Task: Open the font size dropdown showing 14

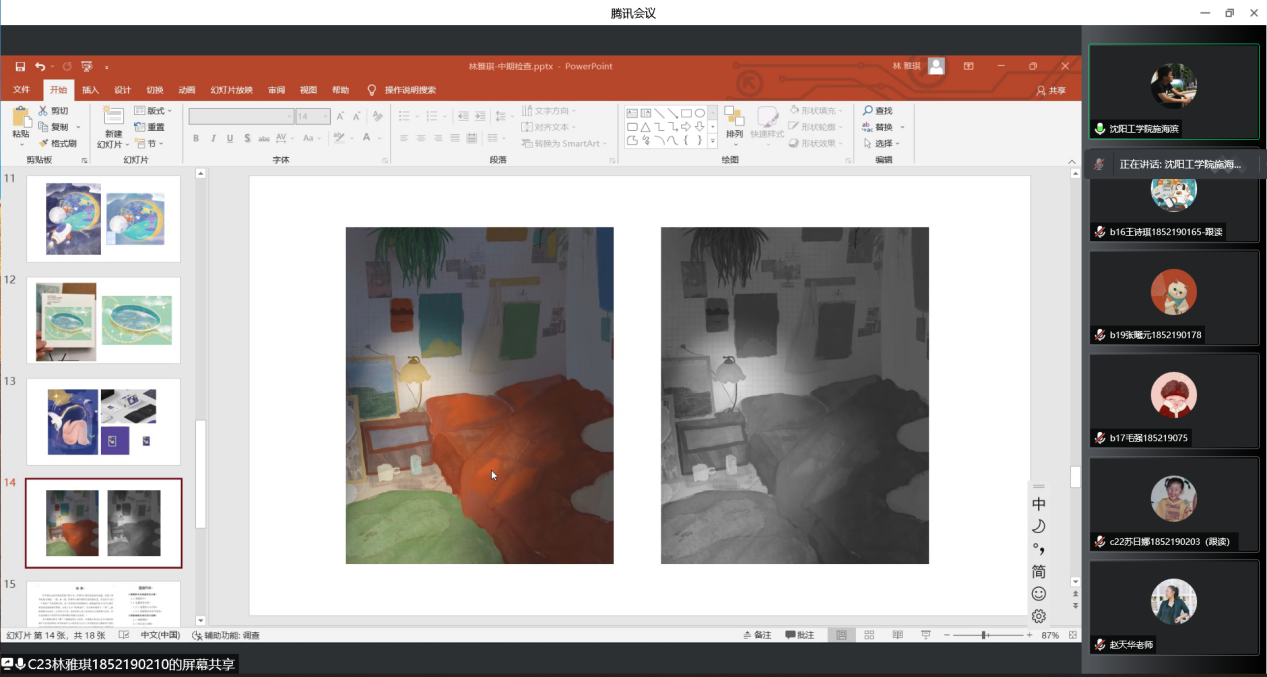Action: (x=326, y=116)
